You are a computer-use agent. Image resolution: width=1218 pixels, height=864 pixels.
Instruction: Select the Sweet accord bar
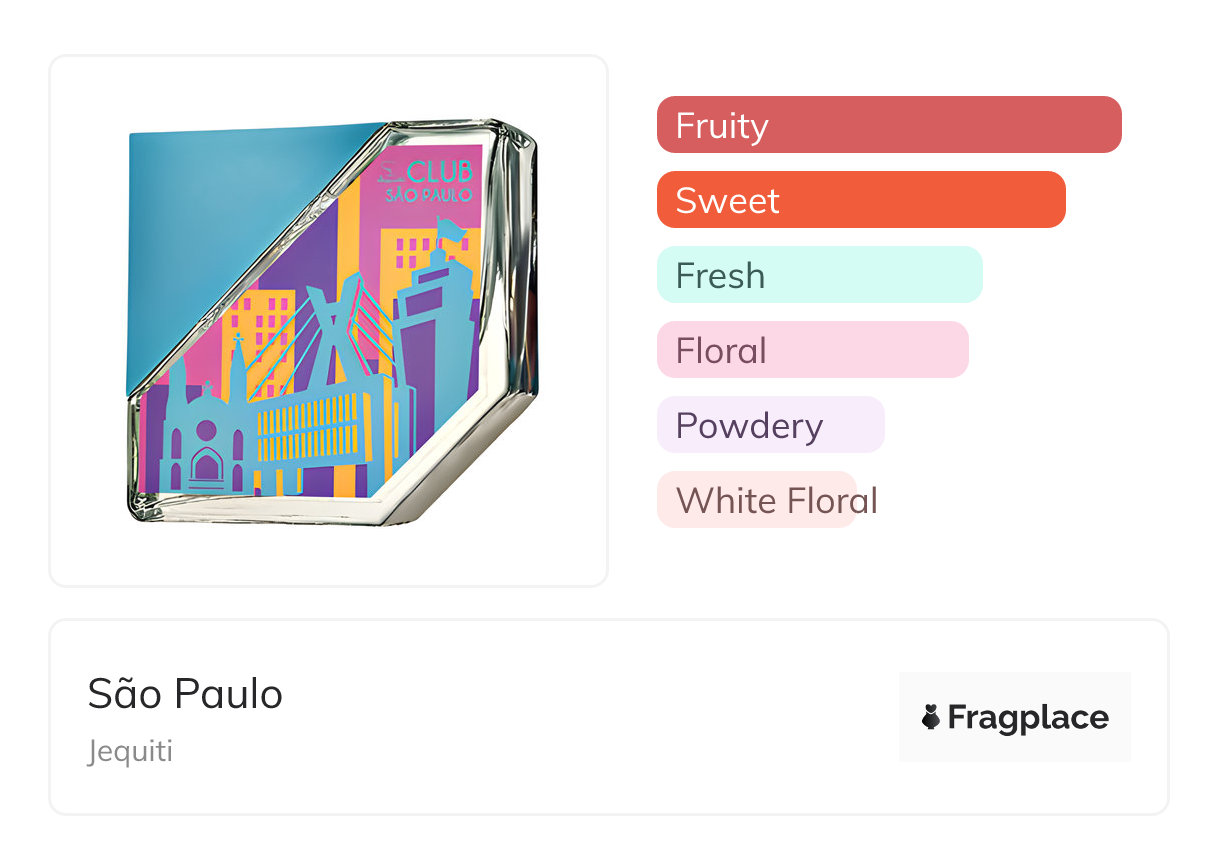pos(860,200)
